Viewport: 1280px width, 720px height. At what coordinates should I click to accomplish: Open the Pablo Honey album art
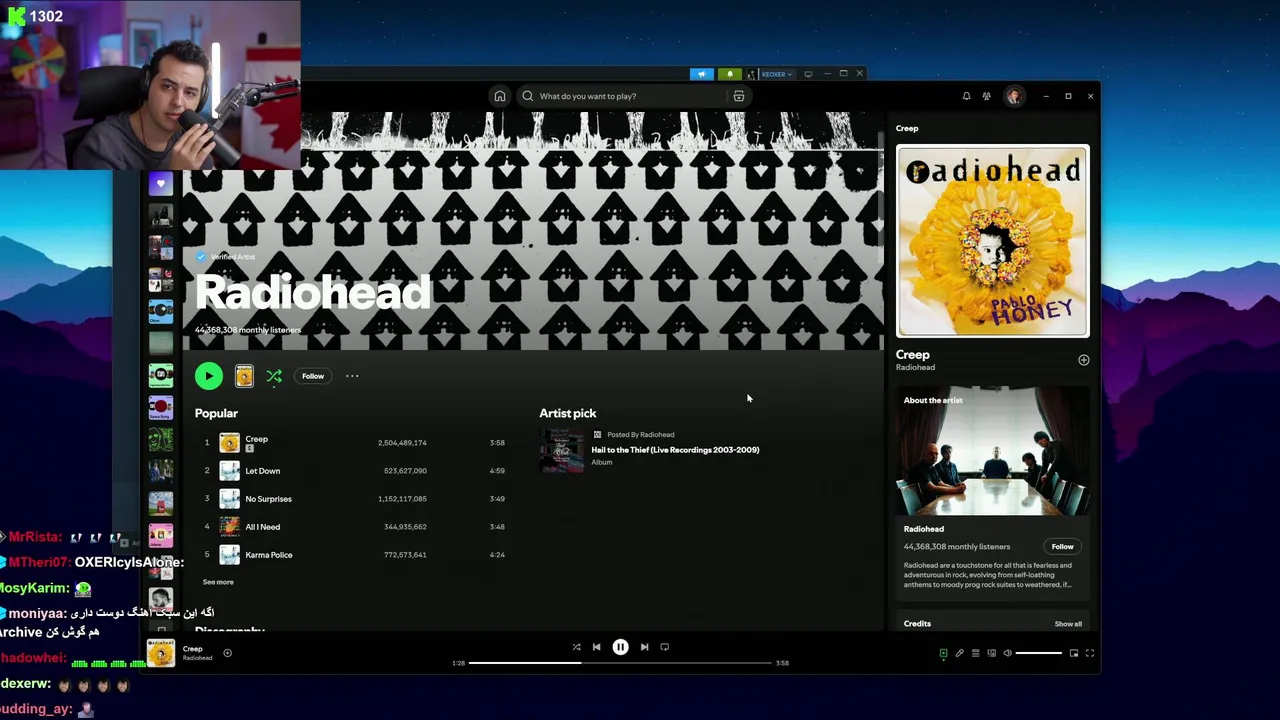pos(993,241)
